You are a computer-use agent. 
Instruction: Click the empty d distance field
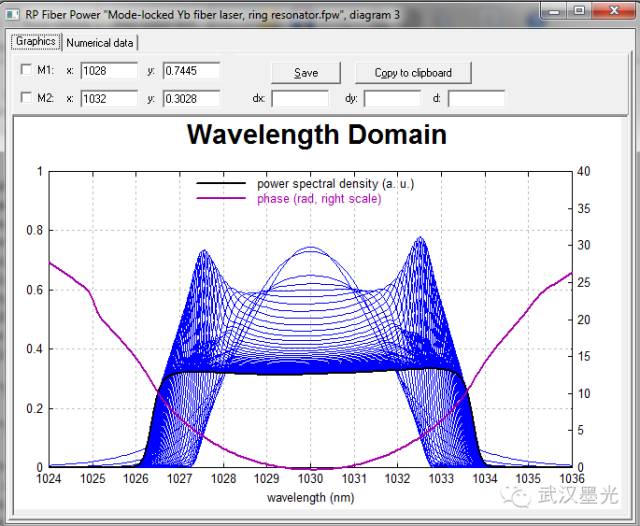click(476, 98)
